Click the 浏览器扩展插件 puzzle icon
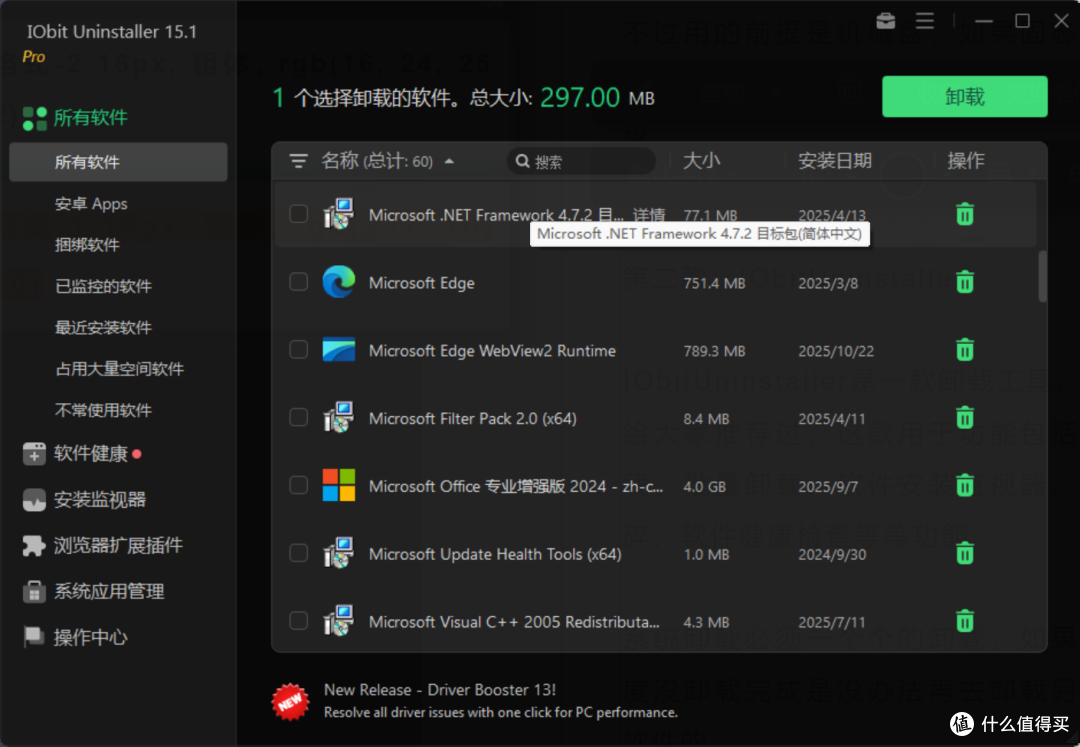The height and width of the screenshot is (747, 1080). tap(34, 545)
